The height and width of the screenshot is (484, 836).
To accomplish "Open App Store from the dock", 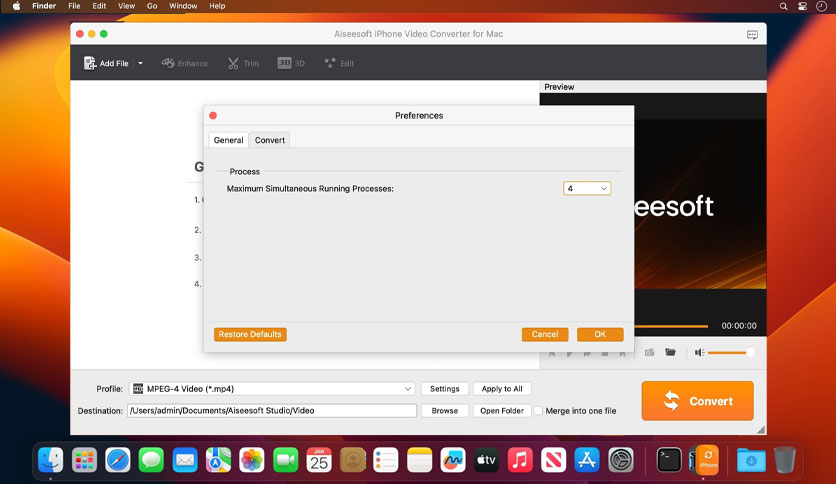I will tap(587, 459).
